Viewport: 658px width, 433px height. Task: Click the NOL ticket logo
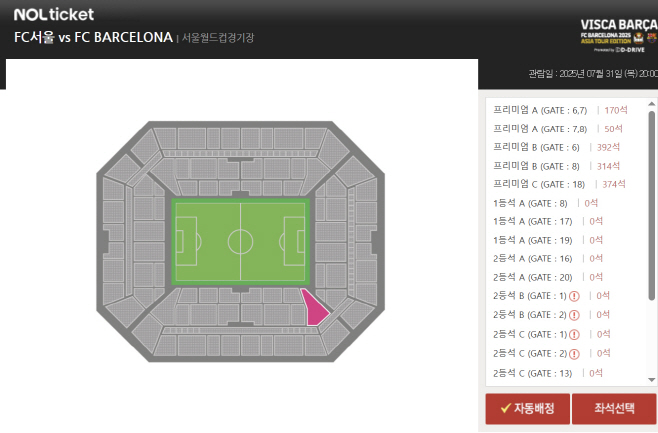[x=54, y=15]
